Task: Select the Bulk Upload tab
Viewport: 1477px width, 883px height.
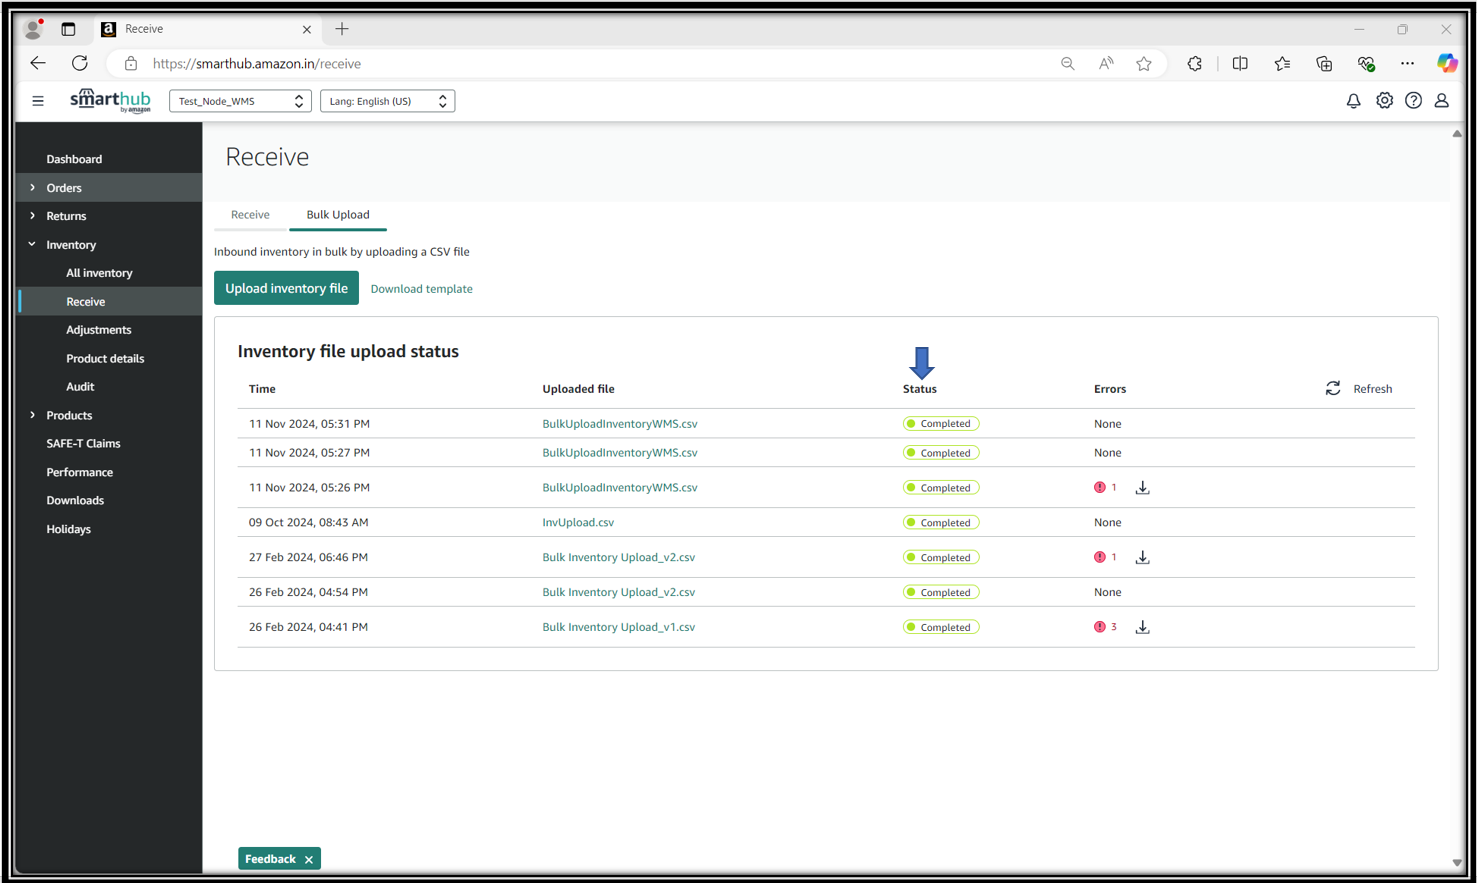Action: [x=338, y=215]
